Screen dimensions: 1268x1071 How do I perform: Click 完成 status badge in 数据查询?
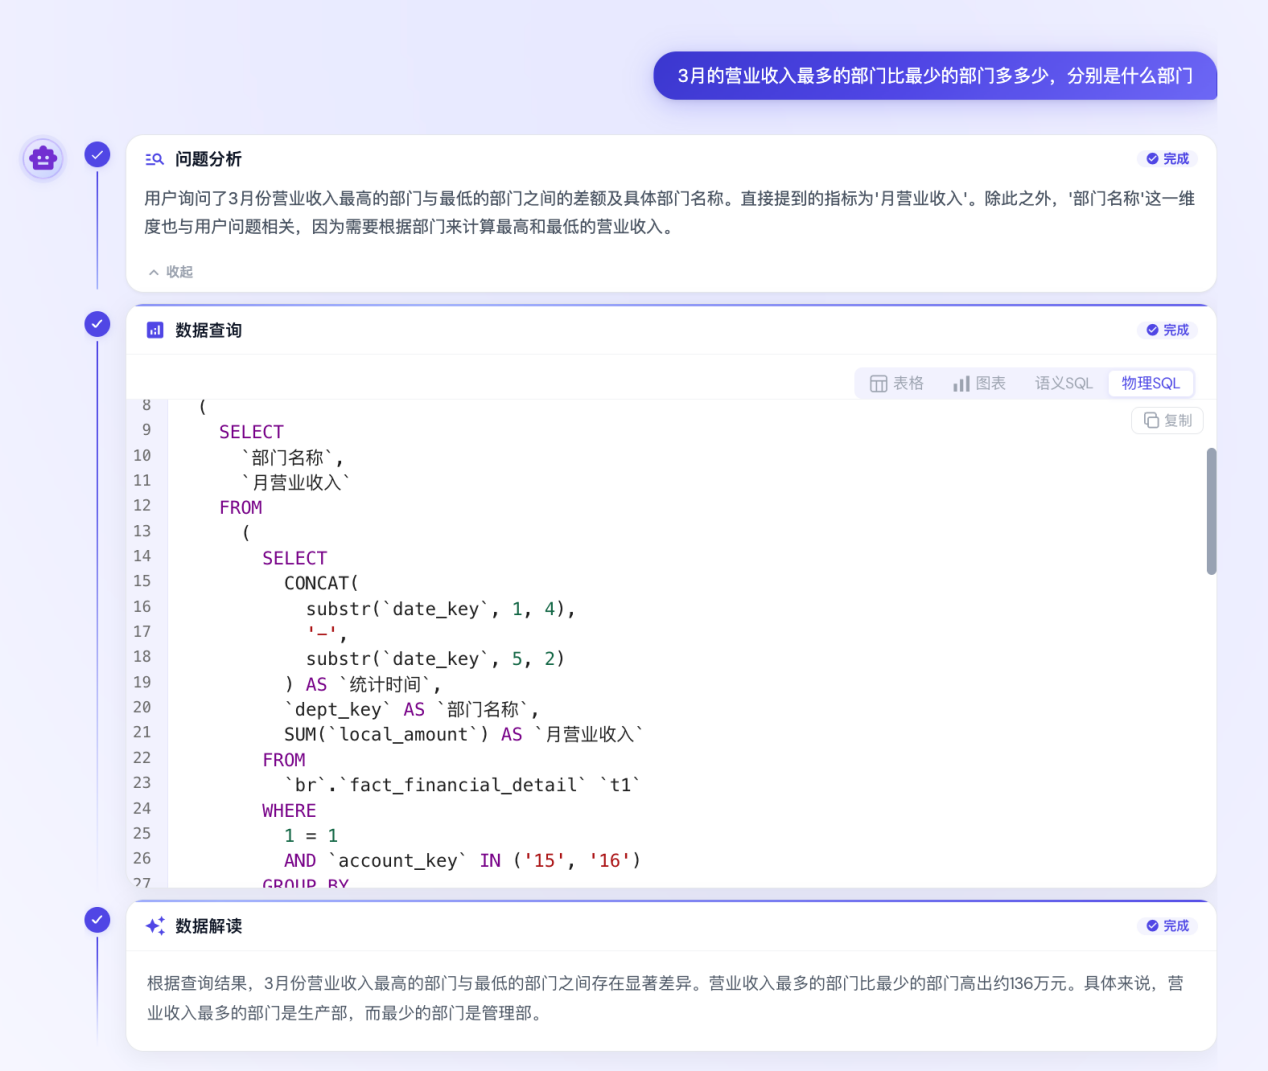(x=1167, y=330)
